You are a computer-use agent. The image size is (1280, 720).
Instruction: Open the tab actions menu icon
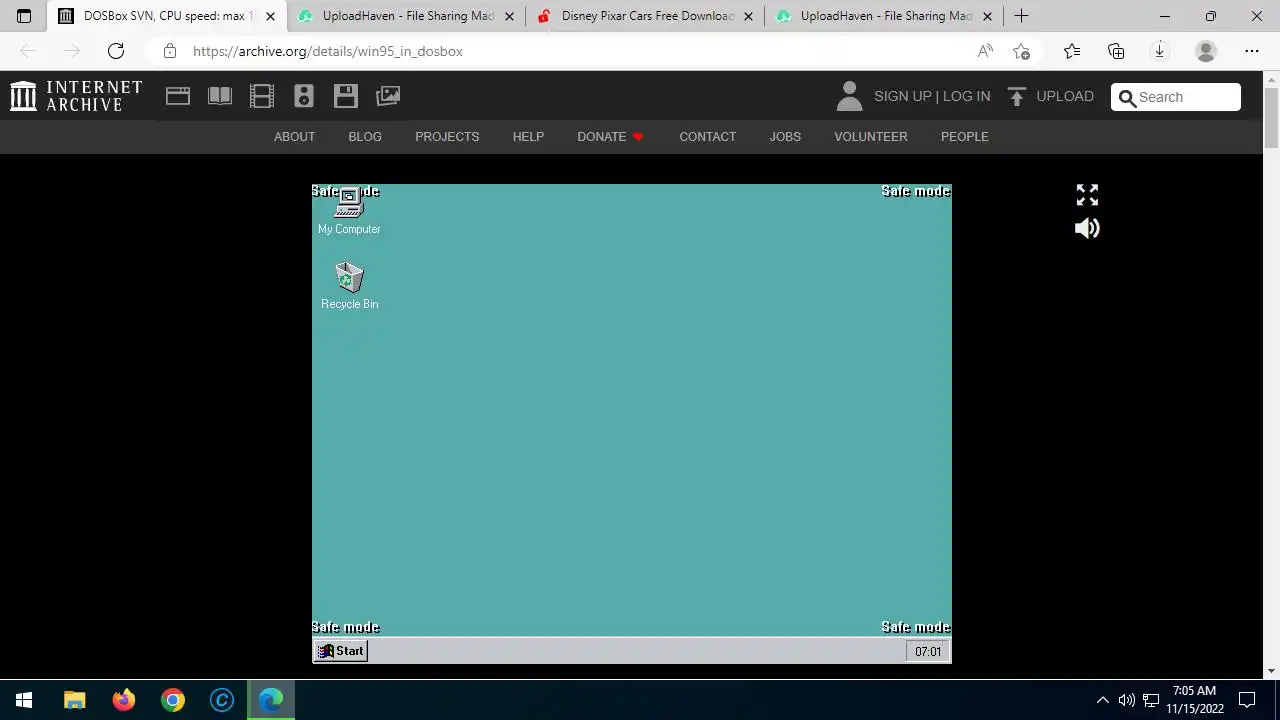pyautogui.click(x=24, y=16)
